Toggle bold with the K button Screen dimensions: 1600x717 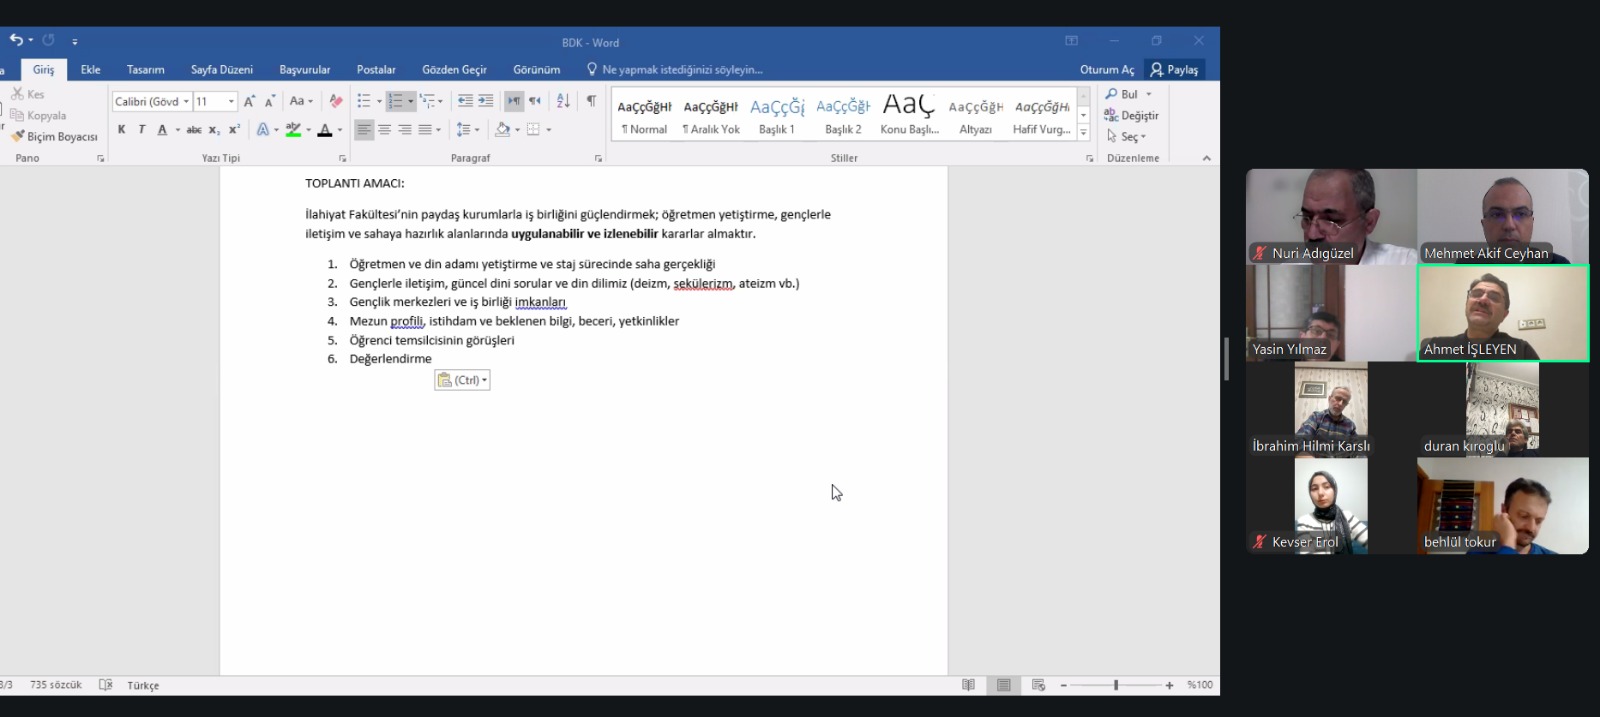click(122, 130)
